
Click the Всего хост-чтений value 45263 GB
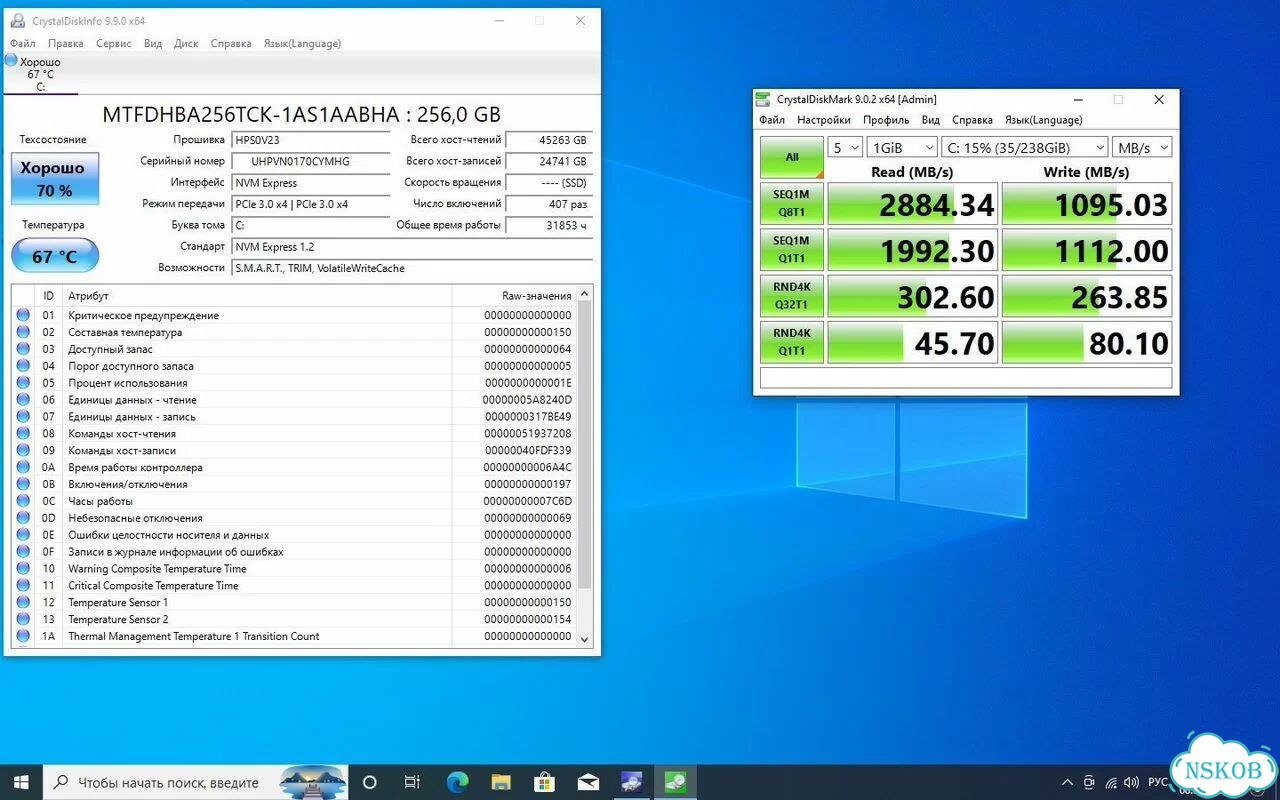point(549,140)
